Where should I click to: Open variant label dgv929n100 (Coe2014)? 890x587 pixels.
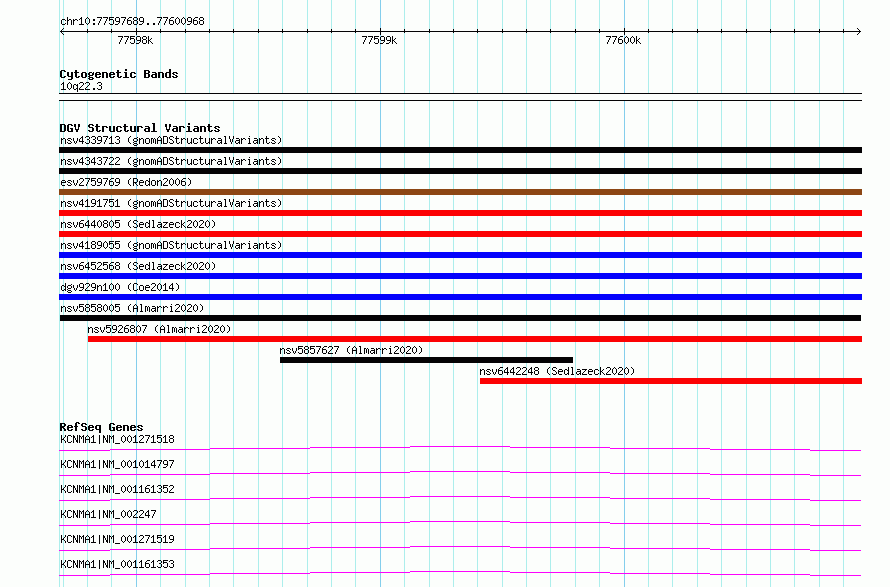(x=120, y=287)
